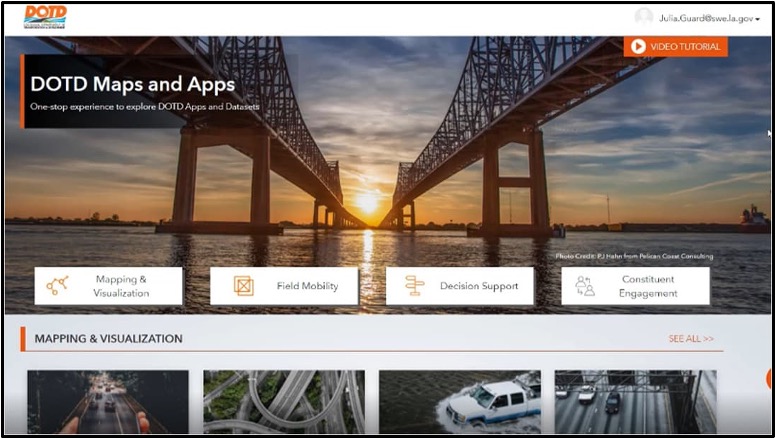Open the Mapping & Visualization category button
Screen dimensions: 776x438
(108, 286)
